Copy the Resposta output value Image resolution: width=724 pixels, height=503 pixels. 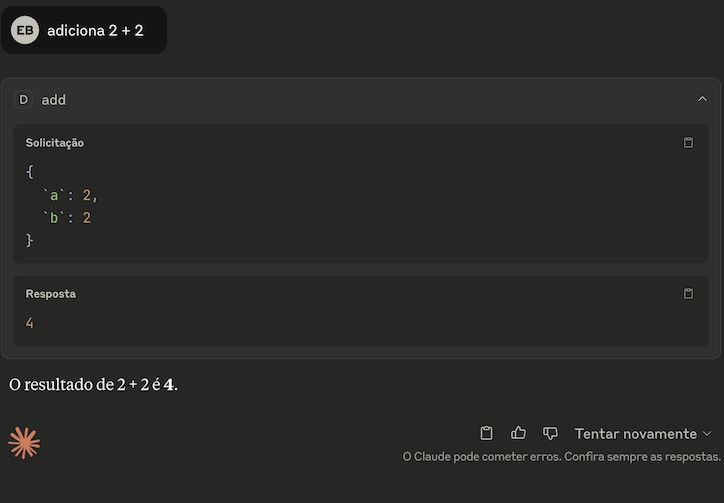pos(688,294)
